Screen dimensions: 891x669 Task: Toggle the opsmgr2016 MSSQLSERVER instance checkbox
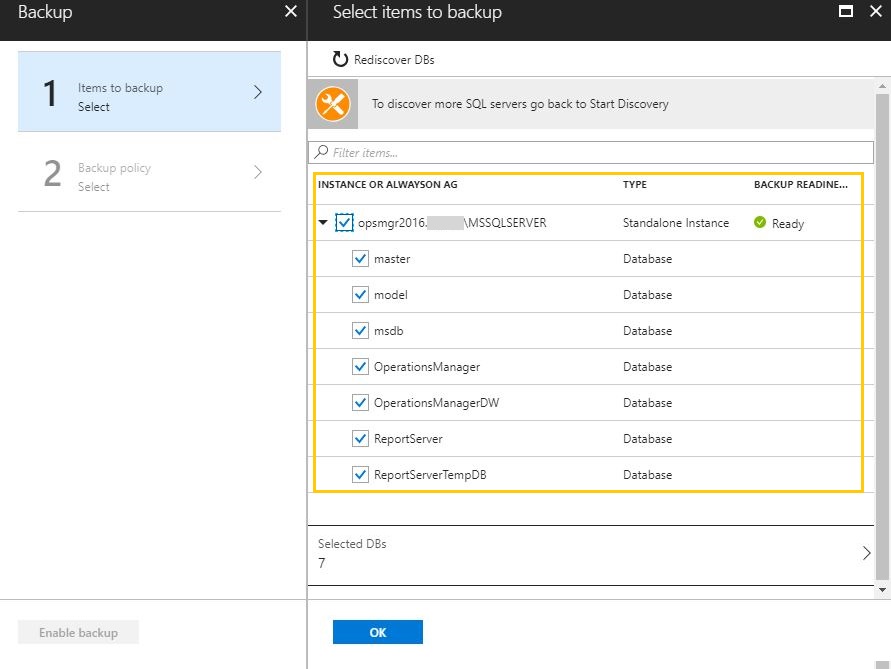click(x=344, y=222)
